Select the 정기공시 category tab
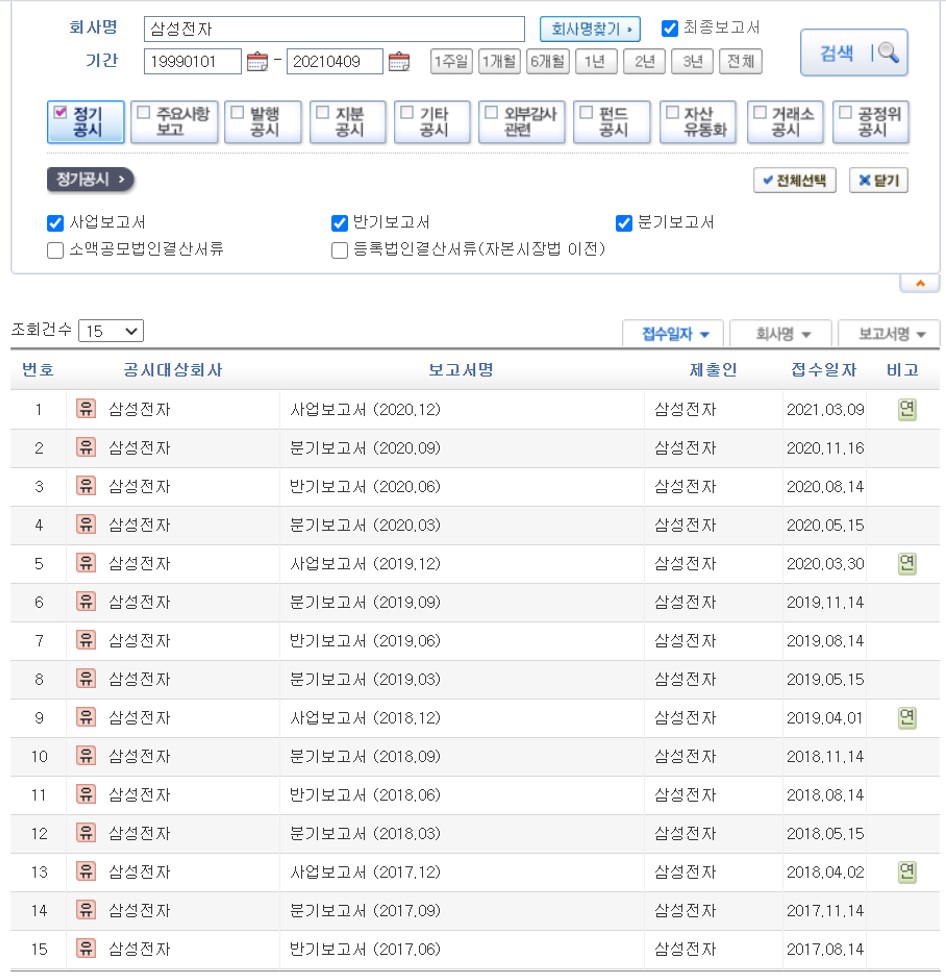 (85, 122)
